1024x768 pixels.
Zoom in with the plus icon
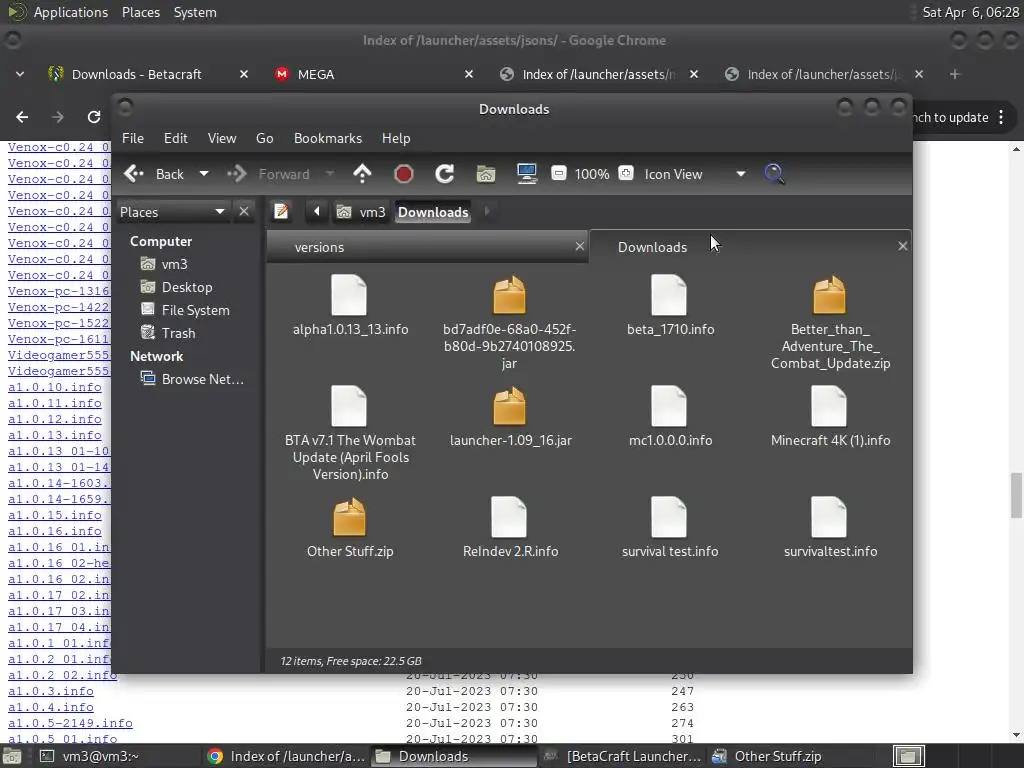click(x=626, y=173)
